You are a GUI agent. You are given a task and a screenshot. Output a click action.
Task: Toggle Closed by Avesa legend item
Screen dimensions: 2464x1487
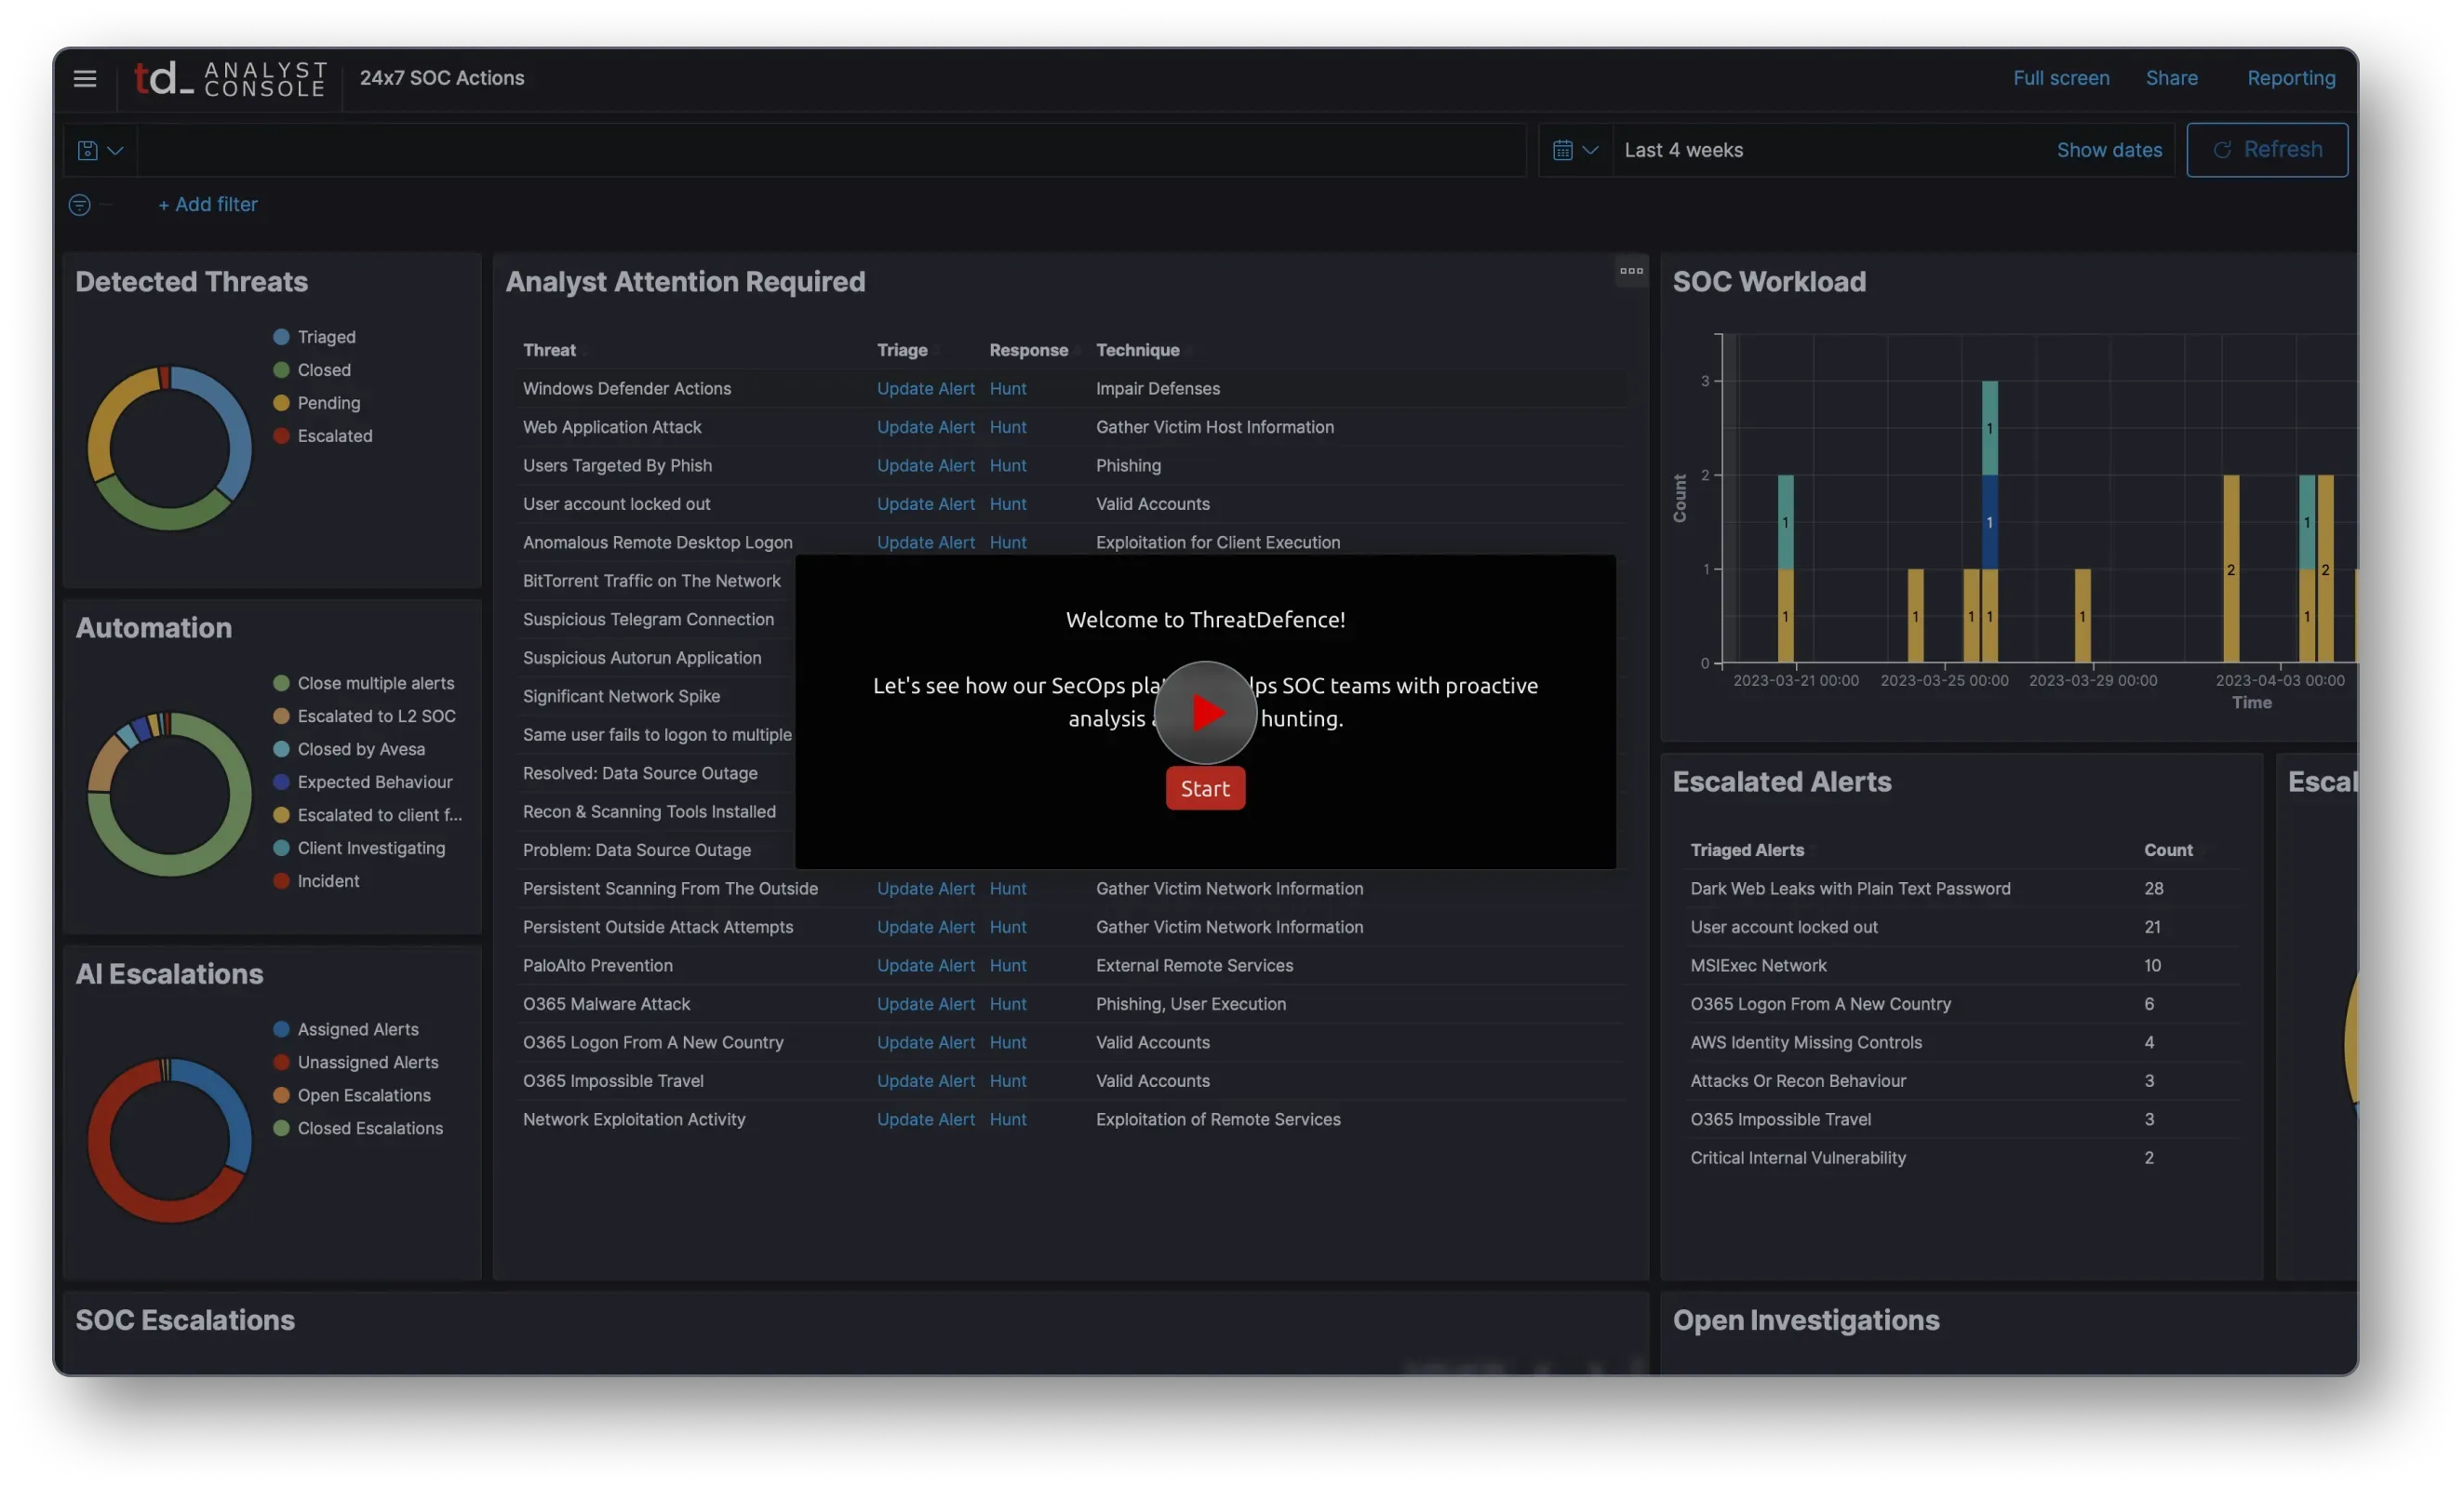point(349,749)
